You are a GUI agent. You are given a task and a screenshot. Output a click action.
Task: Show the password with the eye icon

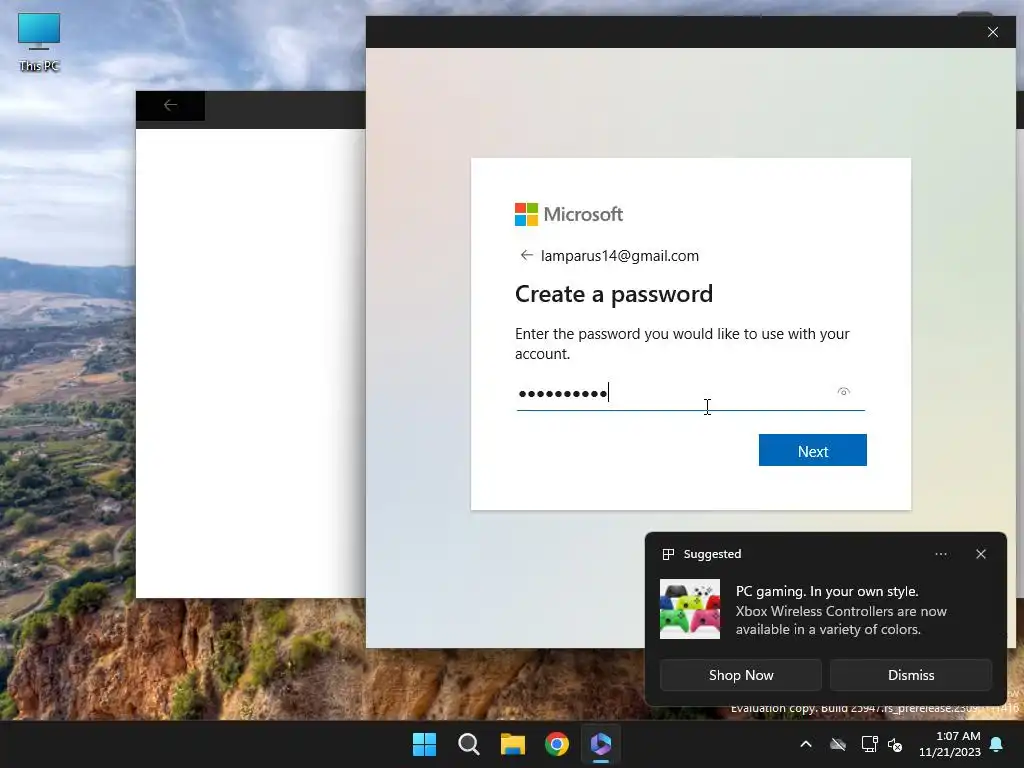coord(843,392)
